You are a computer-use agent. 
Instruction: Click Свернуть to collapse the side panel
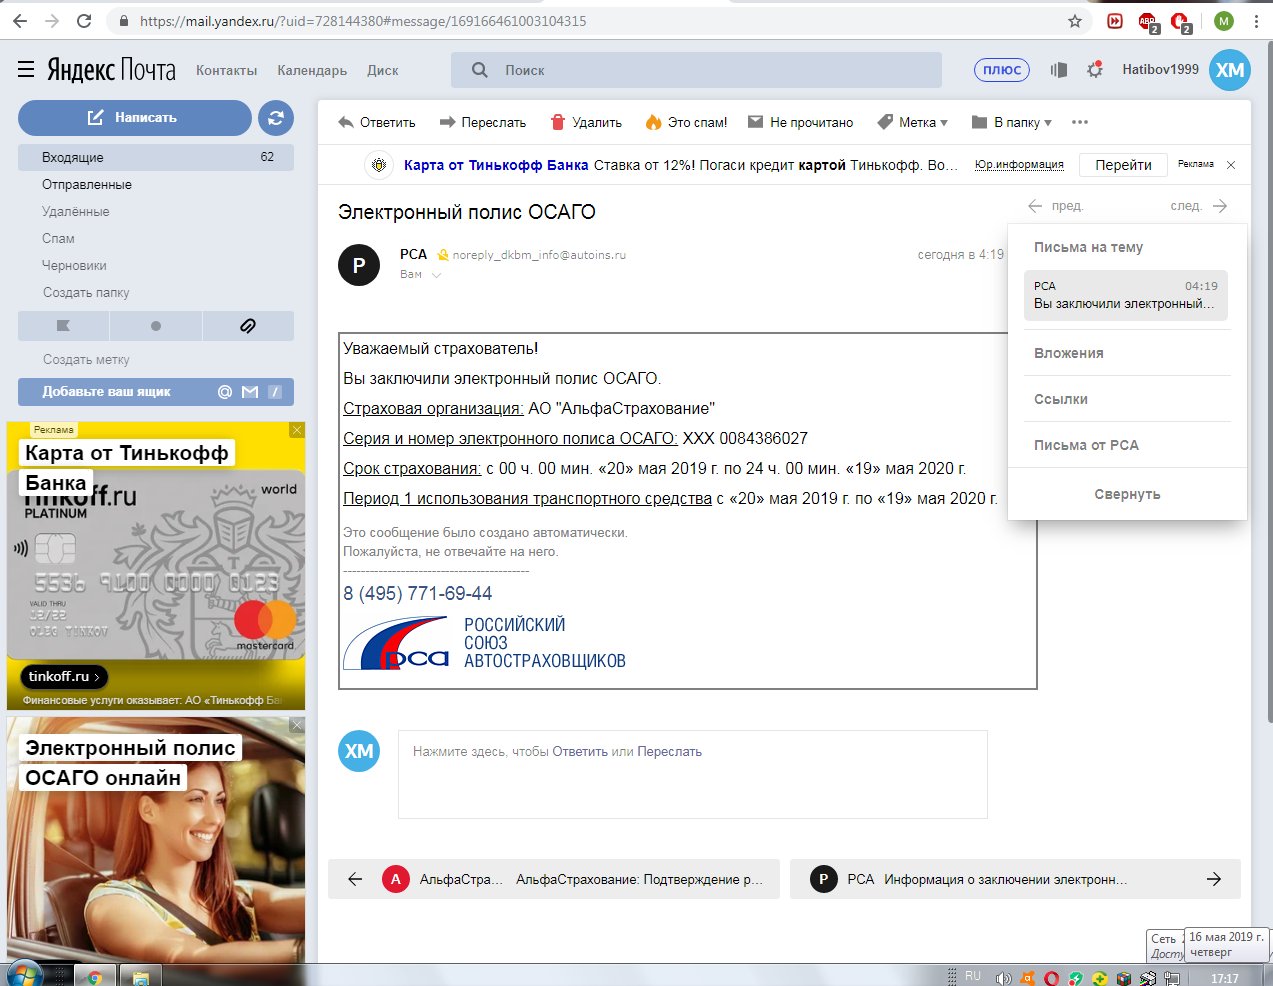(1127, 494)
